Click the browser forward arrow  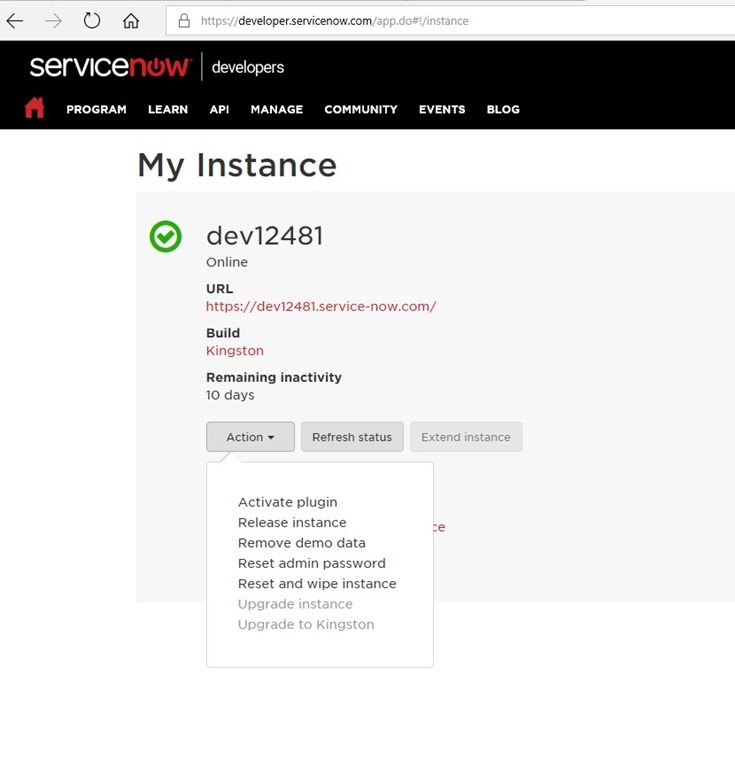(53, 21)
